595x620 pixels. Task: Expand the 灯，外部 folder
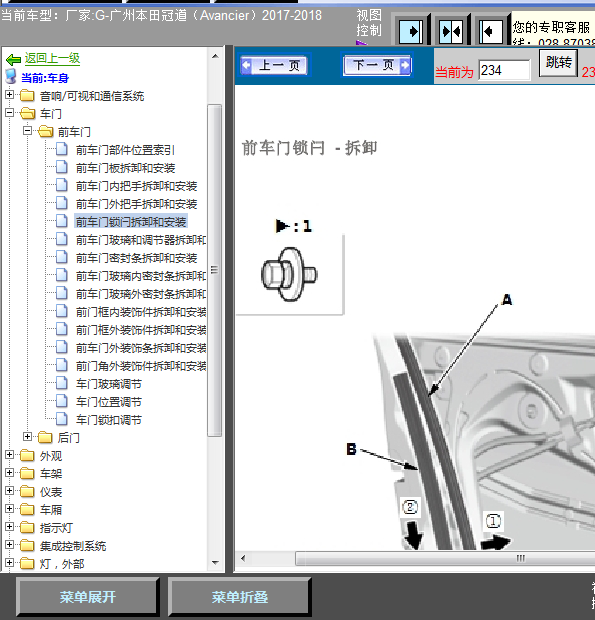click(x=9, y=563)
